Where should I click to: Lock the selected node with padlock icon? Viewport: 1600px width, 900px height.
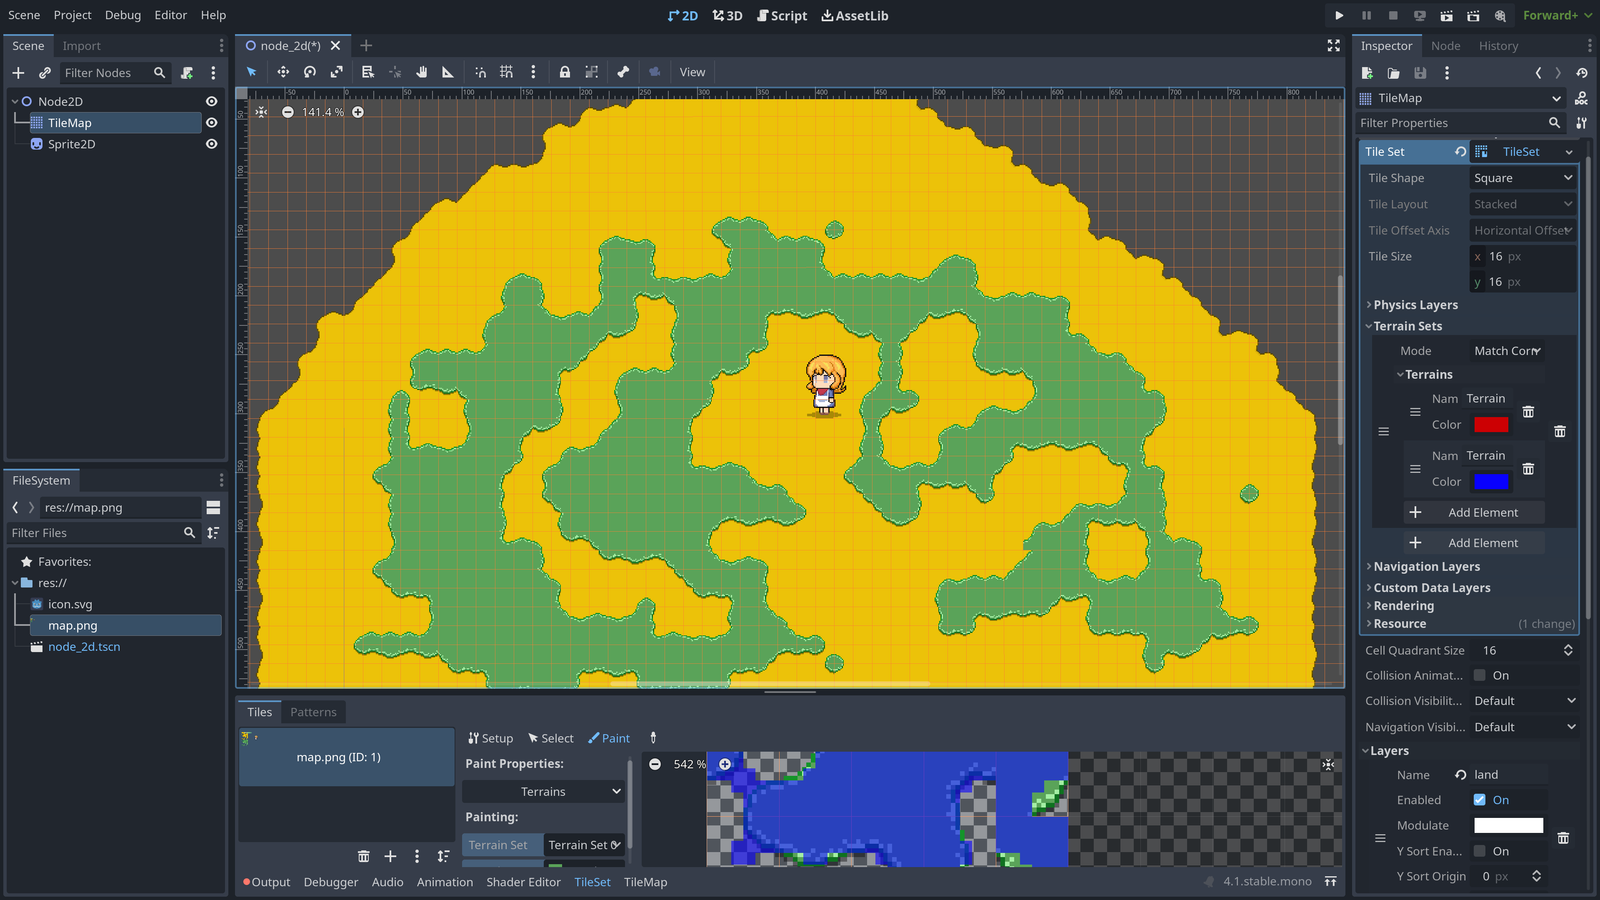pyautogui.click(x=565, y=72)
